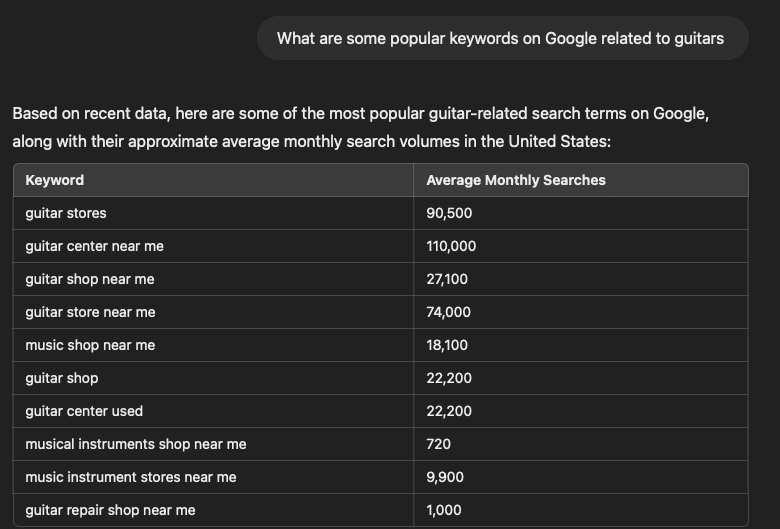Viewport: 780px width, 529px height.
Task: Click the 110,000 search volume value
Action: point(451,246)
